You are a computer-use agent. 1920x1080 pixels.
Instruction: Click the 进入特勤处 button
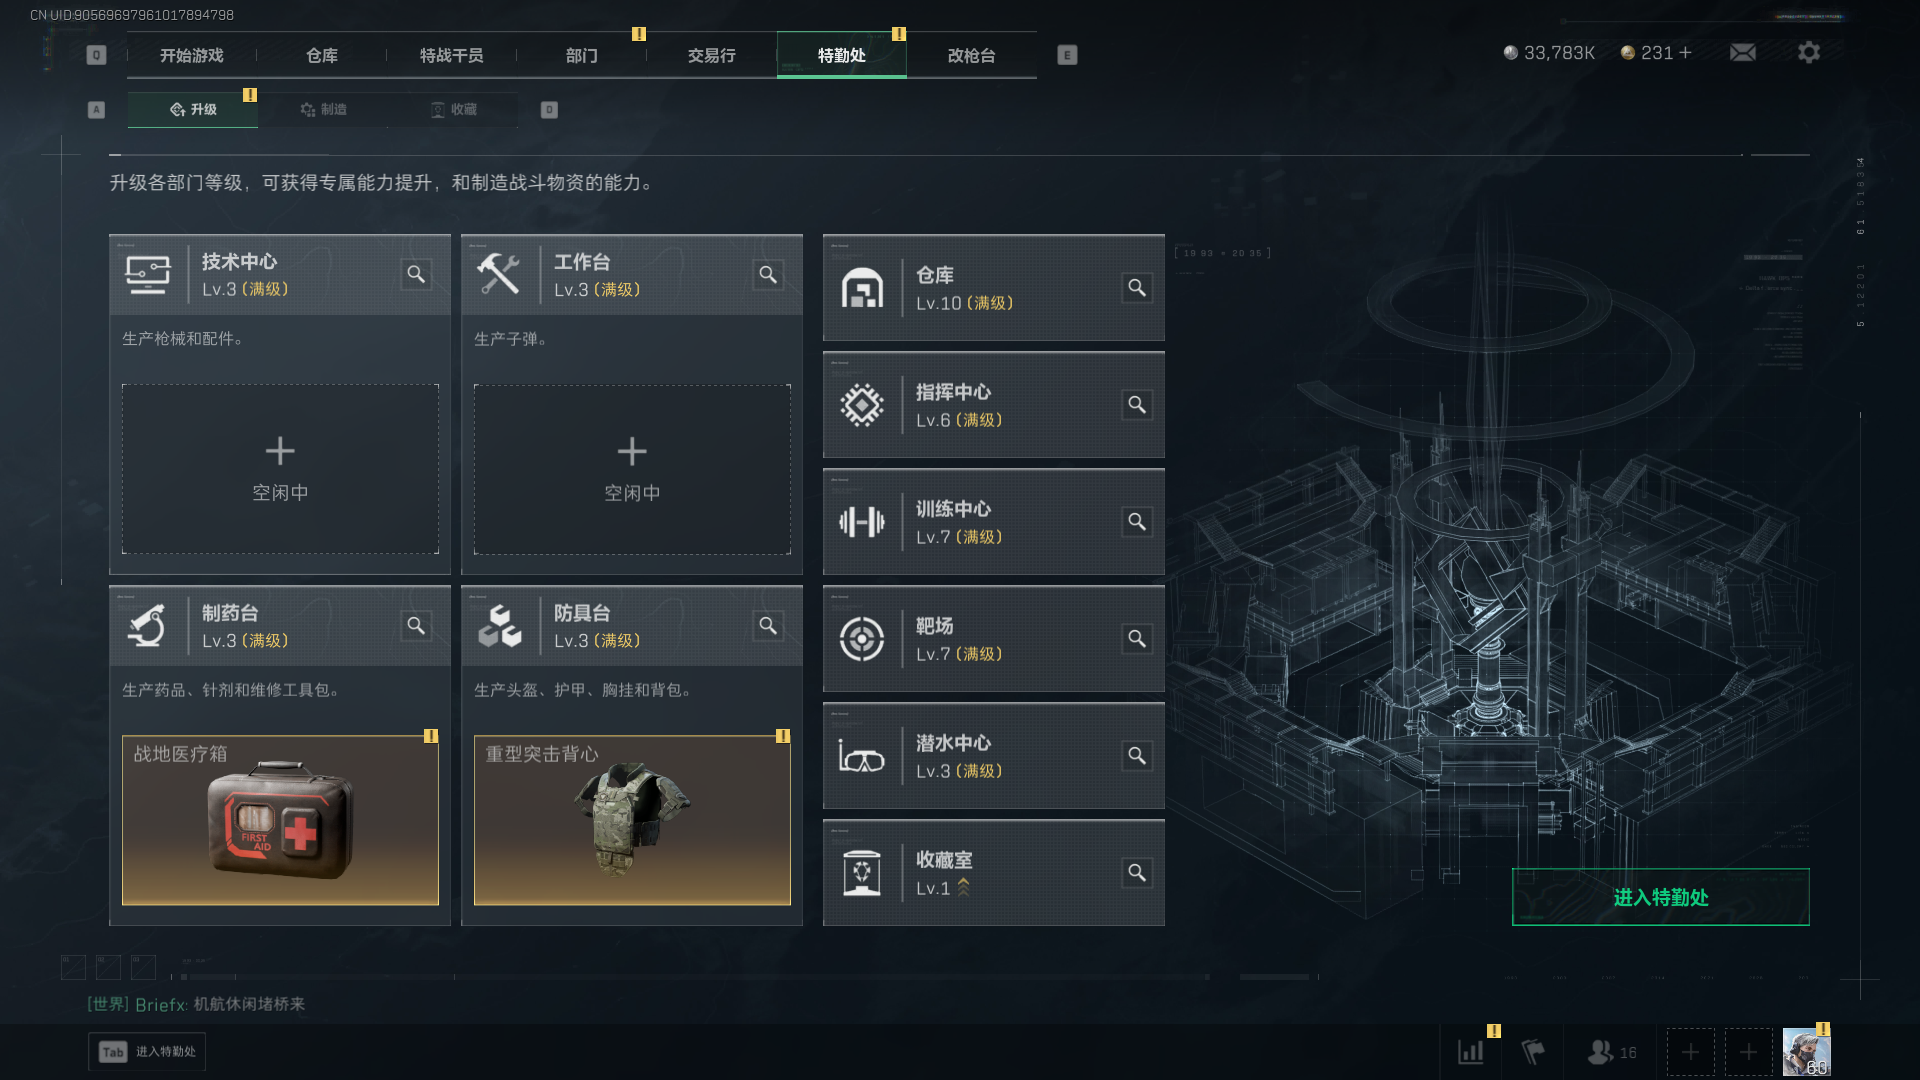click(x=1660, y=897)
